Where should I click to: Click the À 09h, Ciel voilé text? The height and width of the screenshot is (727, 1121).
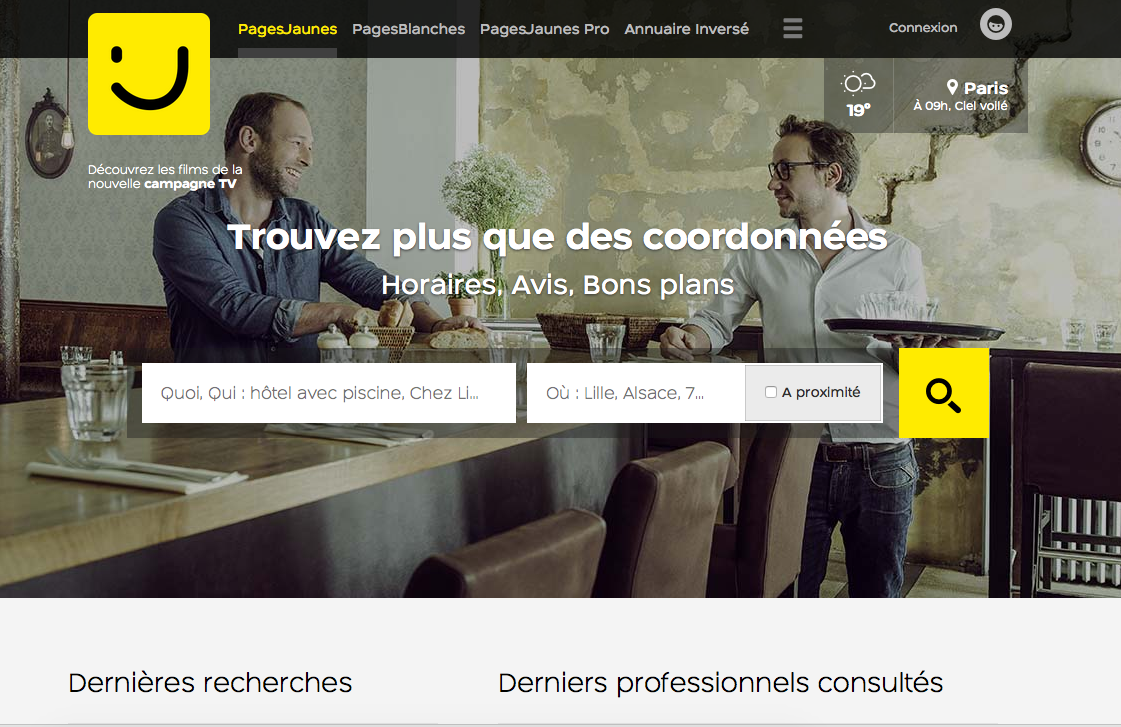[x=960, y=106]
